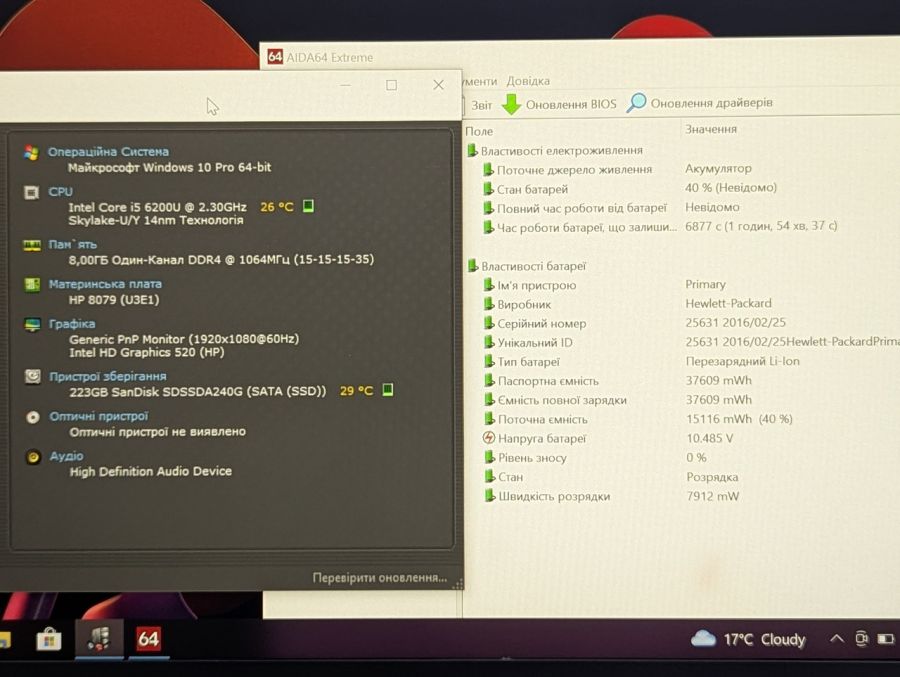Screen dimensions: 900x677
Task: Click the battery icon in system tray
Action: pyautogui.click(x=886, y=639)
